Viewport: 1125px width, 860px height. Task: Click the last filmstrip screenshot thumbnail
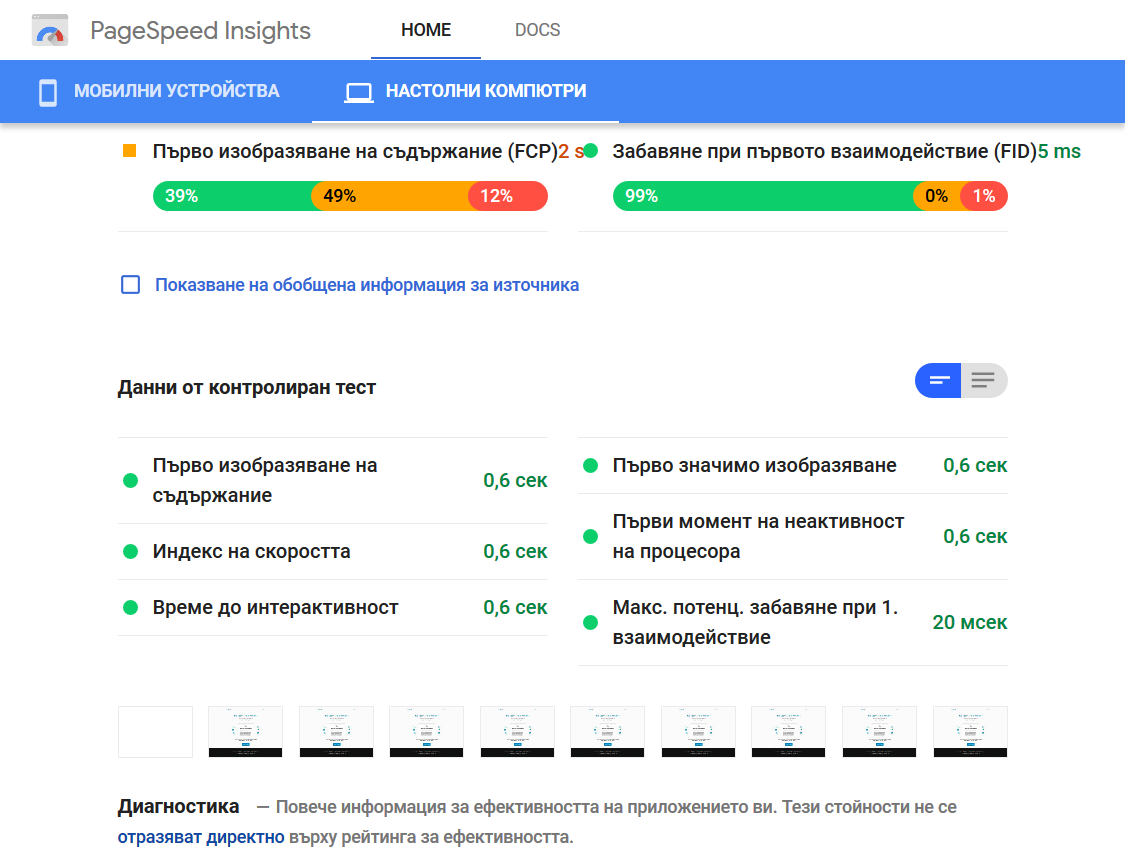pyautogui.click(x=970, y=732)
